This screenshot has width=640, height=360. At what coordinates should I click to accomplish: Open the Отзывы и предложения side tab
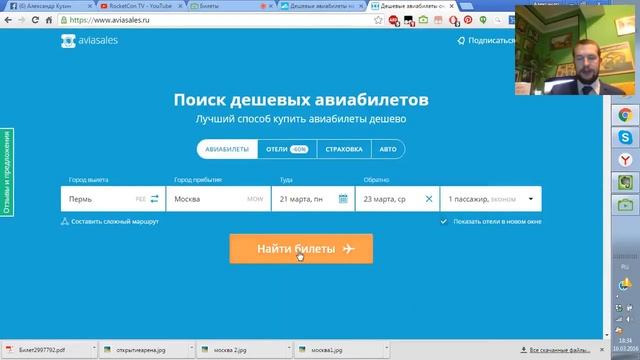coord(7,172)
